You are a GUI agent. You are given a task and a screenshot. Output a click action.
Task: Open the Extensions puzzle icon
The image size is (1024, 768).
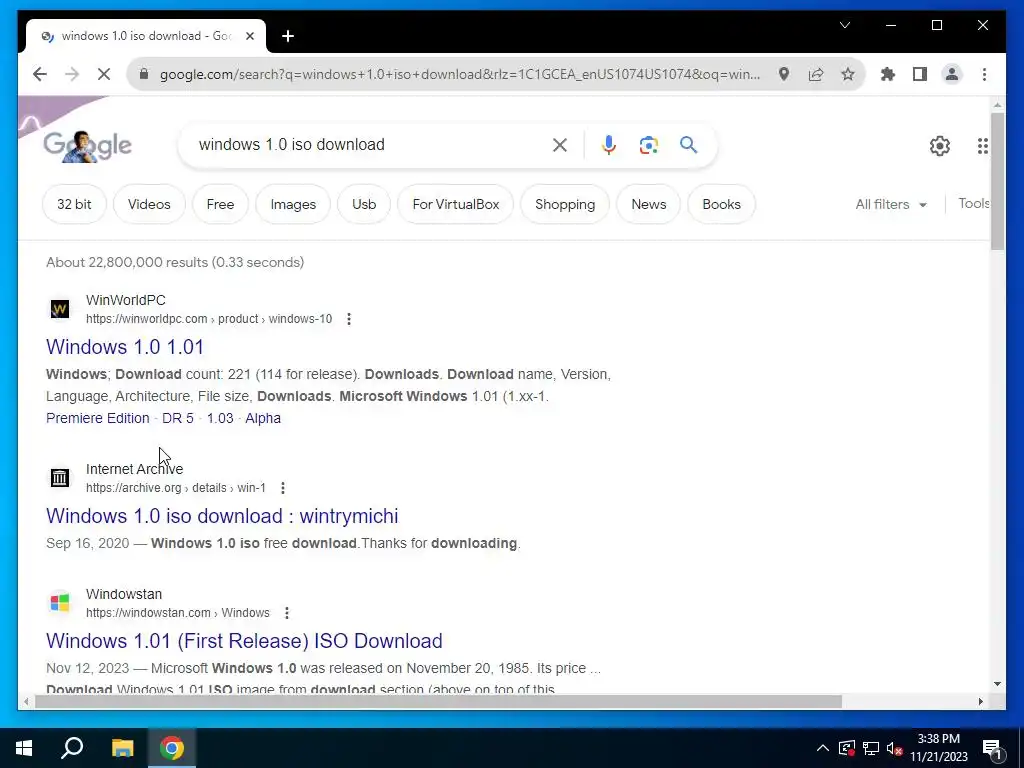(x=888, y=74)
